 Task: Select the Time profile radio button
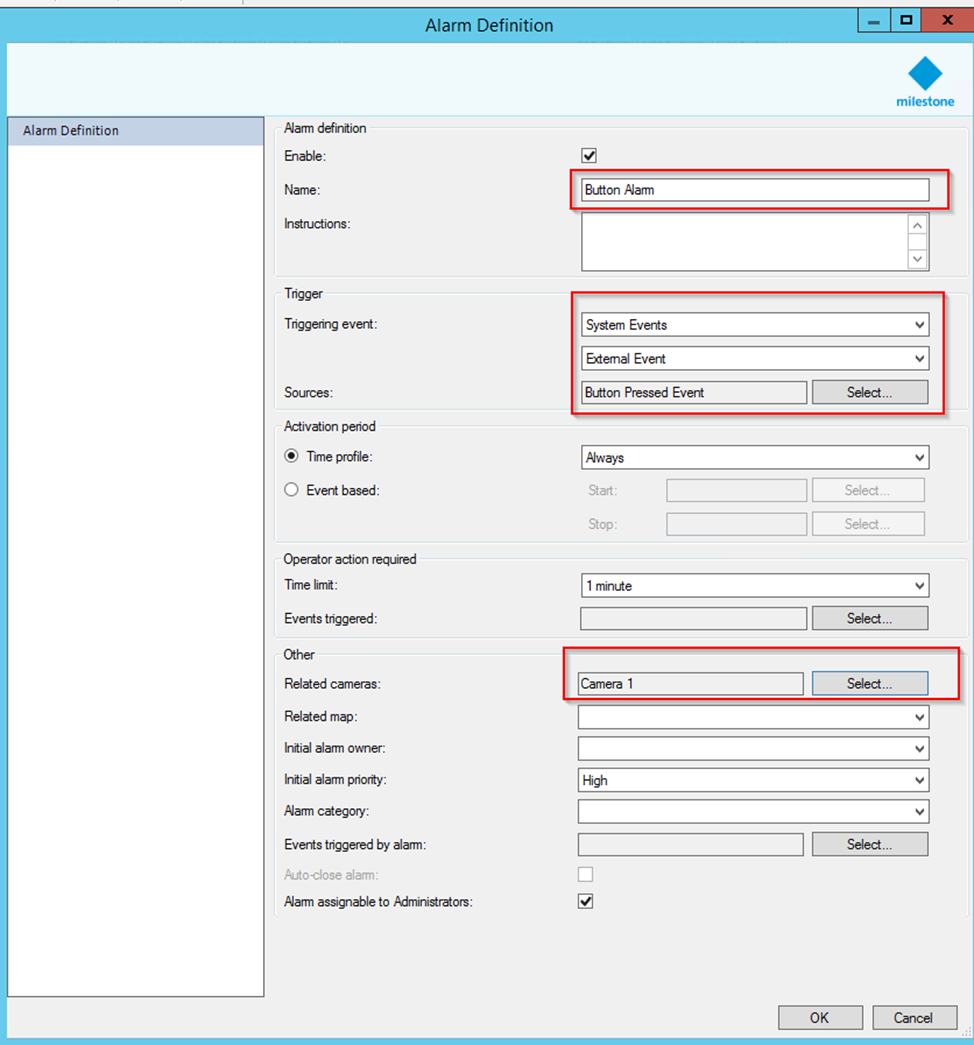click(x=290, y=455)
